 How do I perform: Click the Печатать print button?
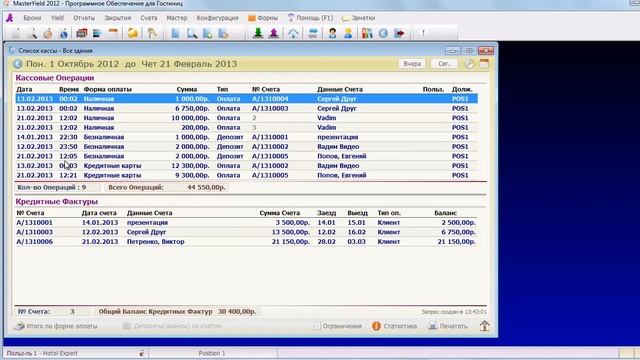(448, 326)
